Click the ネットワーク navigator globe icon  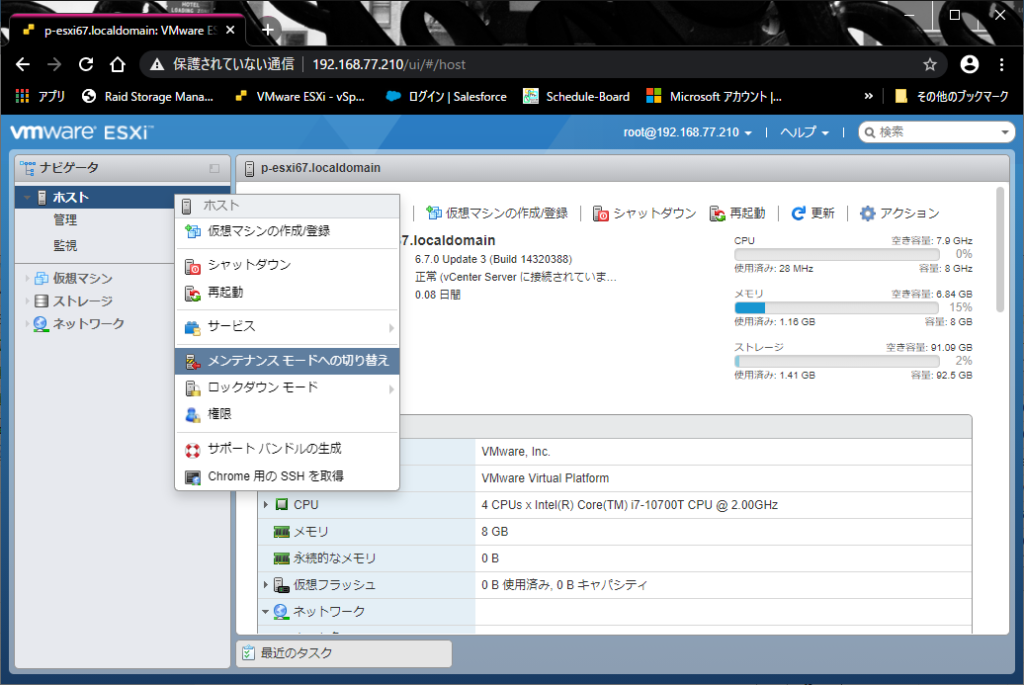click(x=40, y=324)
